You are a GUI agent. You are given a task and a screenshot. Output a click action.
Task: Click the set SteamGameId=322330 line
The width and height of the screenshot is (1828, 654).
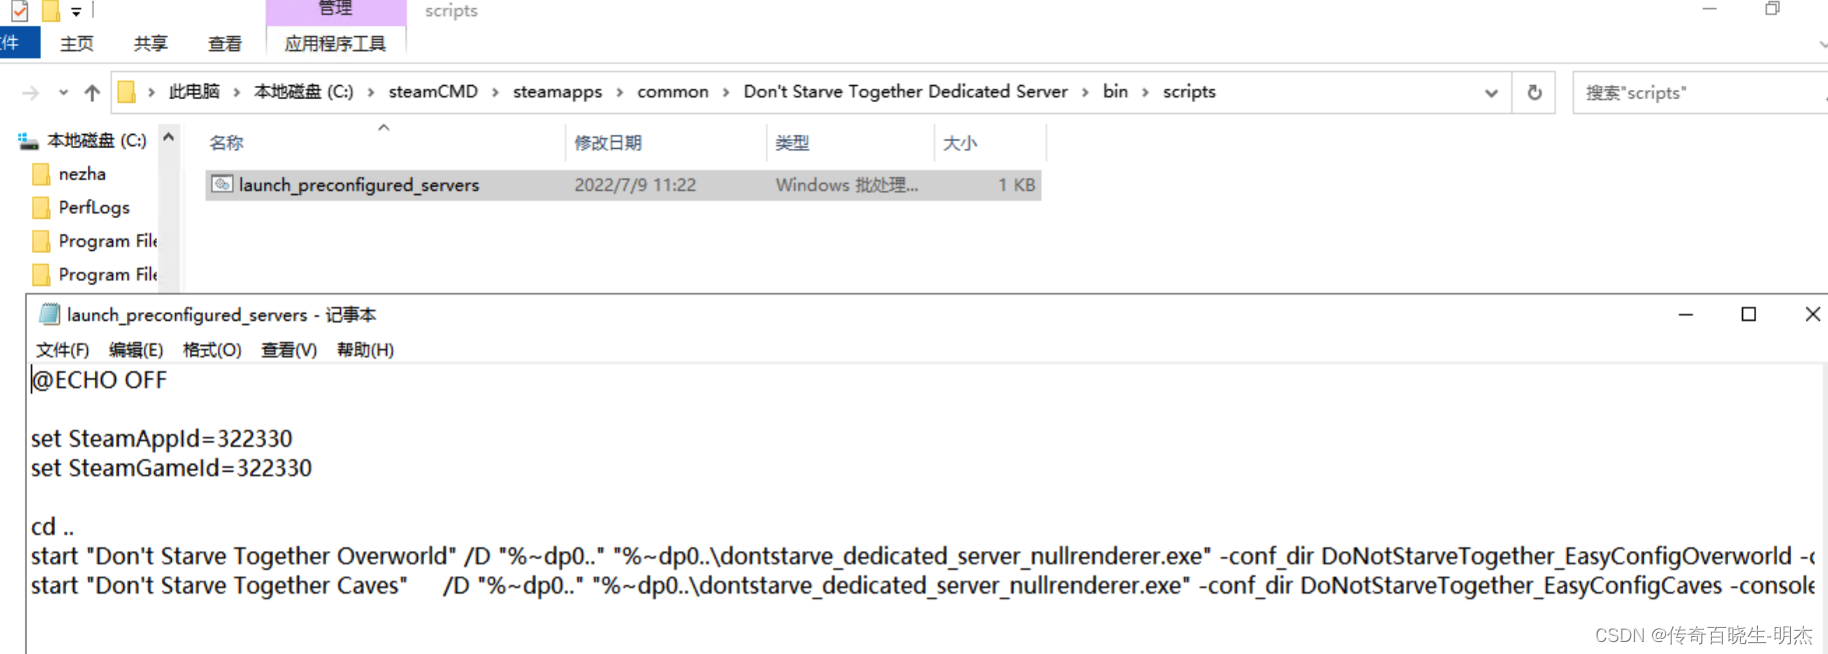tap(171, 468)
